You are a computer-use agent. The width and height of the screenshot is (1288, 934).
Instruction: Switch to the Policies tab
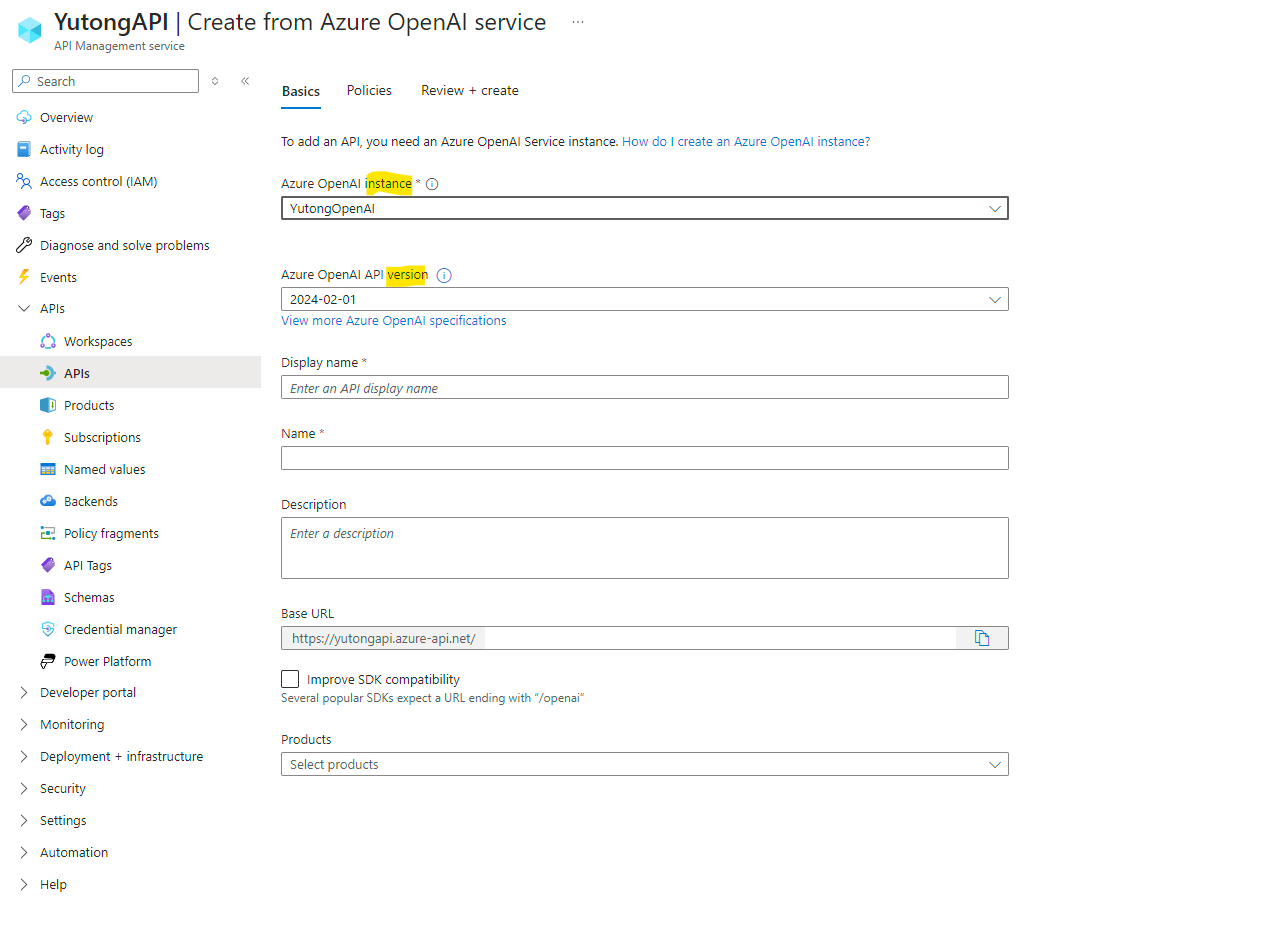[x=369, y=90]
